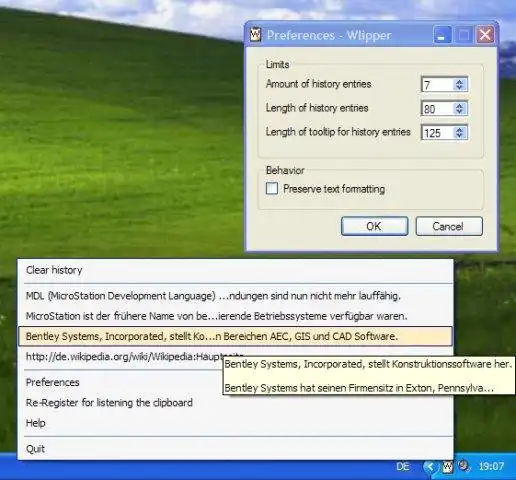Choose Re-Register for listening the clipboard
The height and width of the screenshot is (480, 516).
pos(235,403)
